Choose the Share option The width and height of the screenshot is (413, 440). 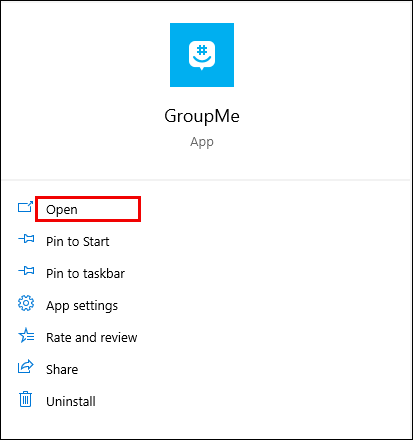[62, 369]
